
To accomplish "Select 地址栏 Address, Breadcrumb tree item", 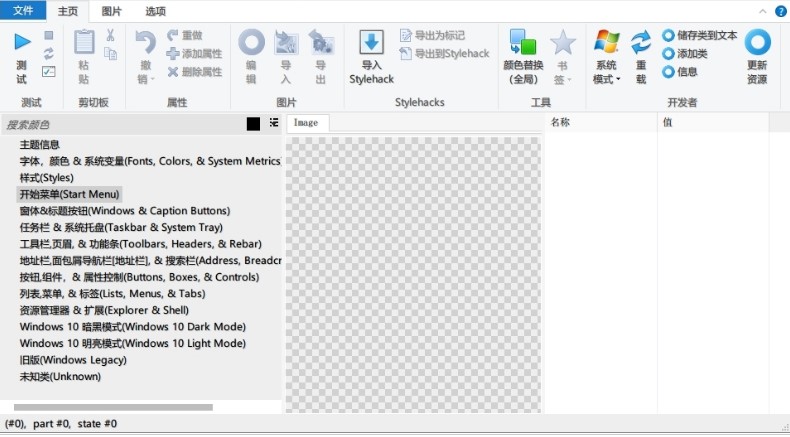I will (150, 261).
